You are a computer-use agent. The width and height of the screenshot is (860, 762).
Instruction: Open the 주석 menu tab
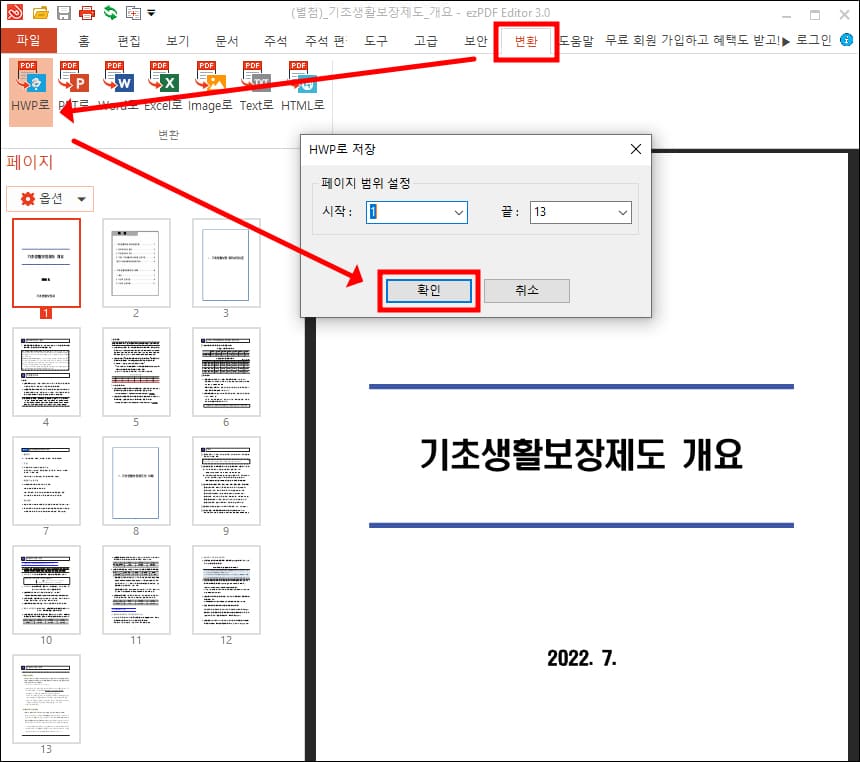275,42
